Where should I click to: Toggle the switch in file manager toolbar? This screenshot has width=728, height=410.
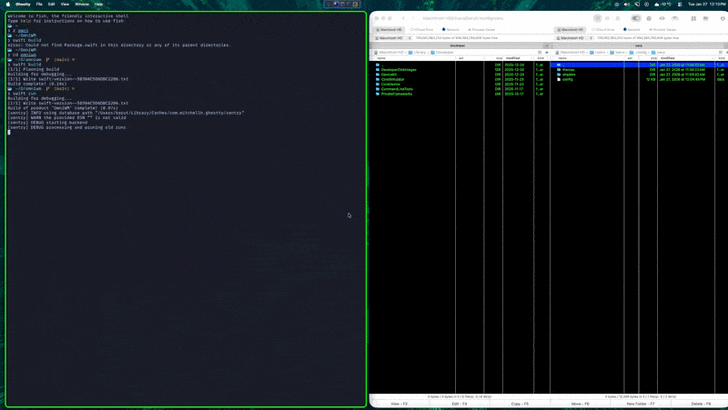tap(635, 18)
